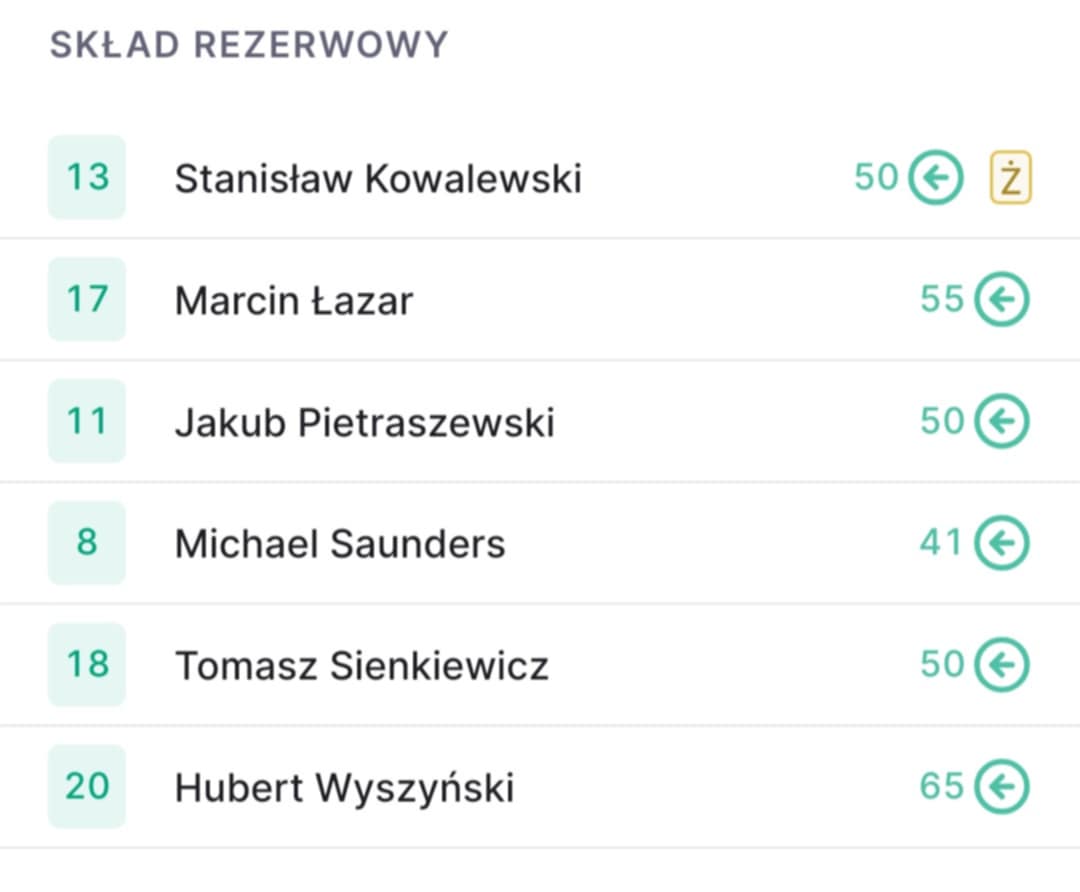Open player Marcin Łazar
Viewport: 1080px width, 892px height.
tap(294, 301)
